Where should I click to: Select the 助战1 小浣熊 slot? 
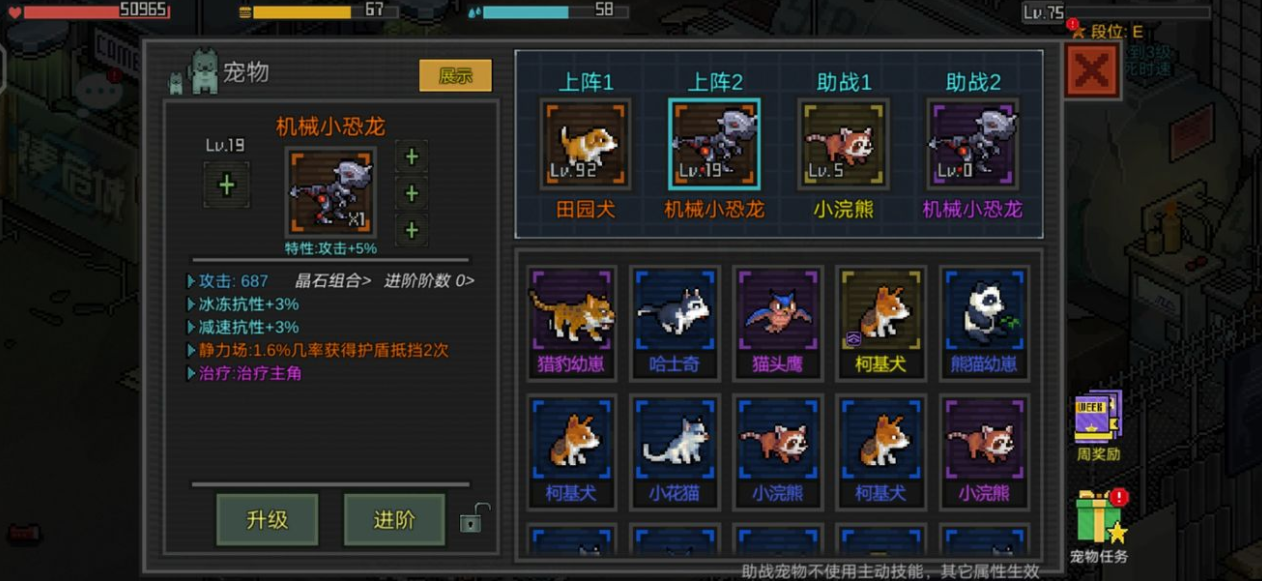(x=842, y=143)
